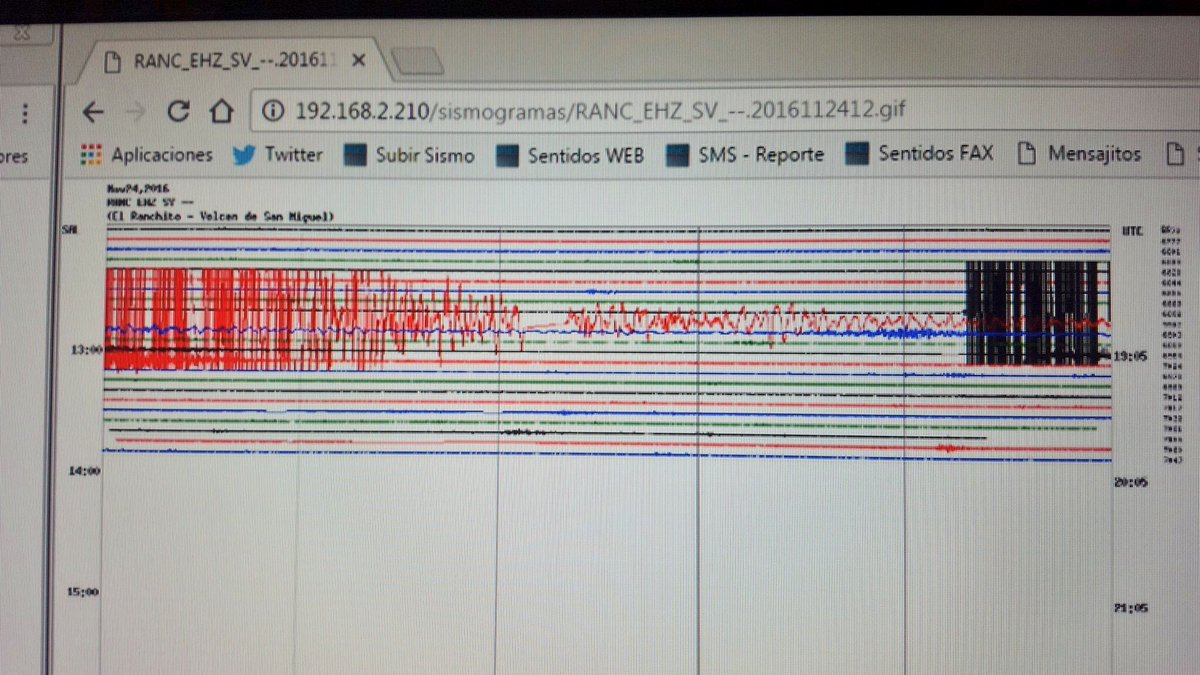Click the Subir Sismo bookmark icon
The image size is (1200, 675).
[355, 155]
